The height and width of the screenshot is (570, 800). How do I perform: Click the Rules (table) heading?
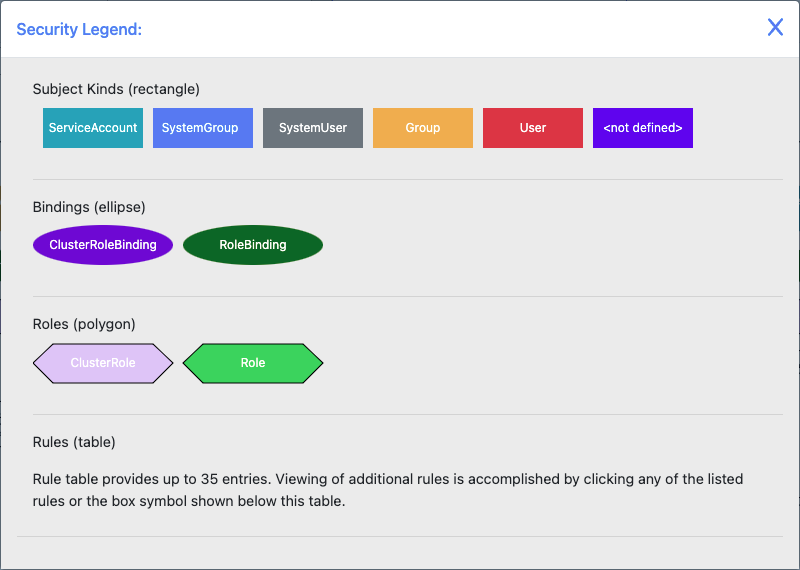[74, 442]
